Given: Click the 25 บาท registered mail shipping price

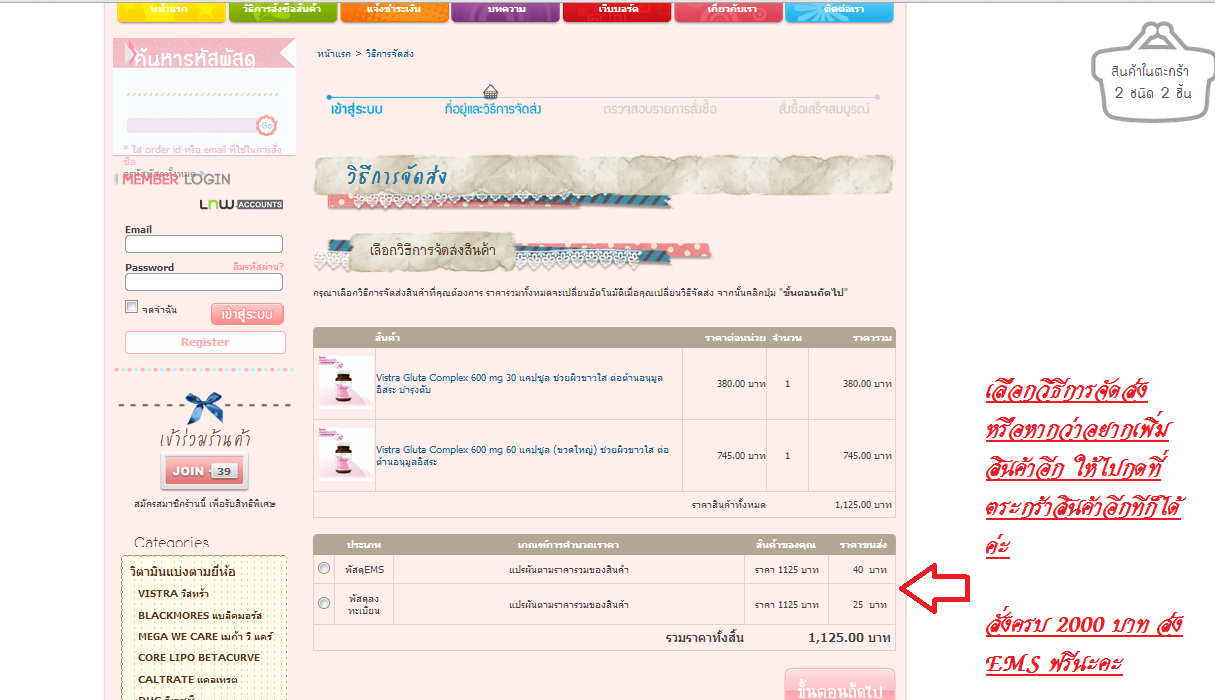Looking at the screenshot, I should [x=869, y=604].
